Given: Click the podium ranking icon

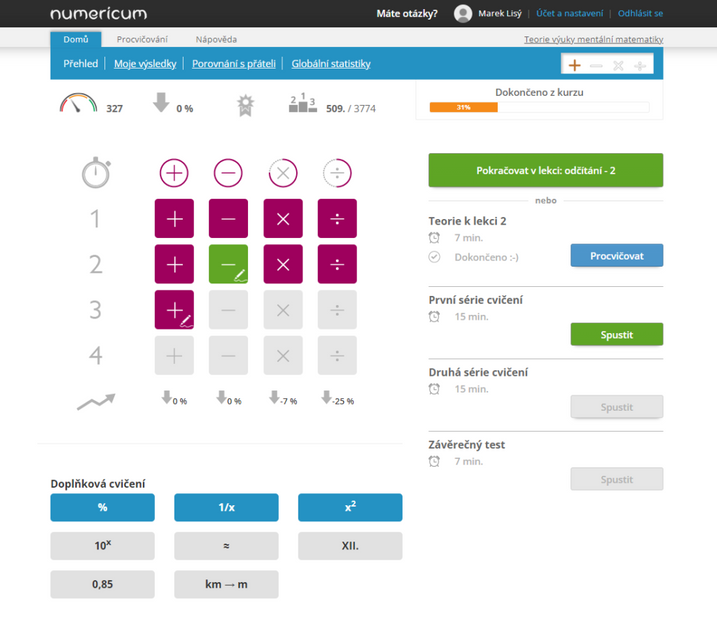Looking at the screenshot, I should click(302, 103).
